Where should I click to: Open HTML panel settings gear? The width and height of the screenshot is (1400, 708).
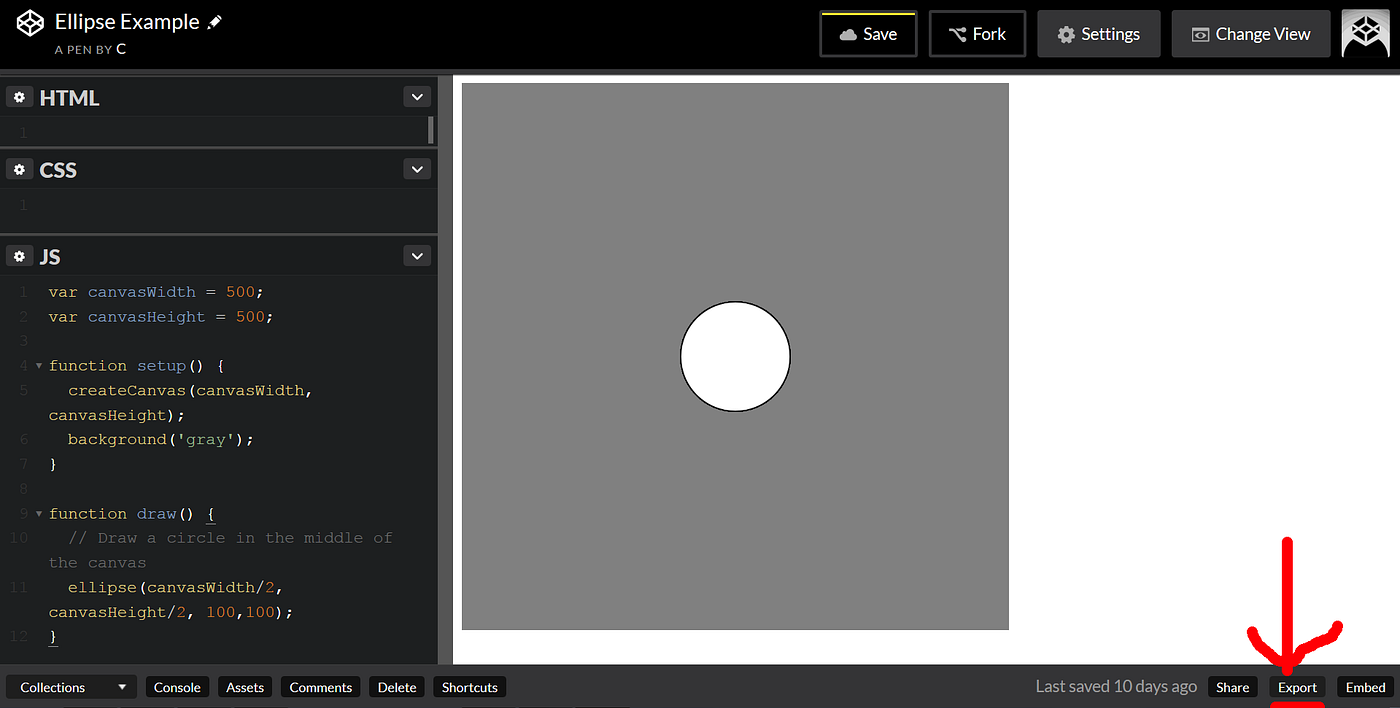point(19,96)
